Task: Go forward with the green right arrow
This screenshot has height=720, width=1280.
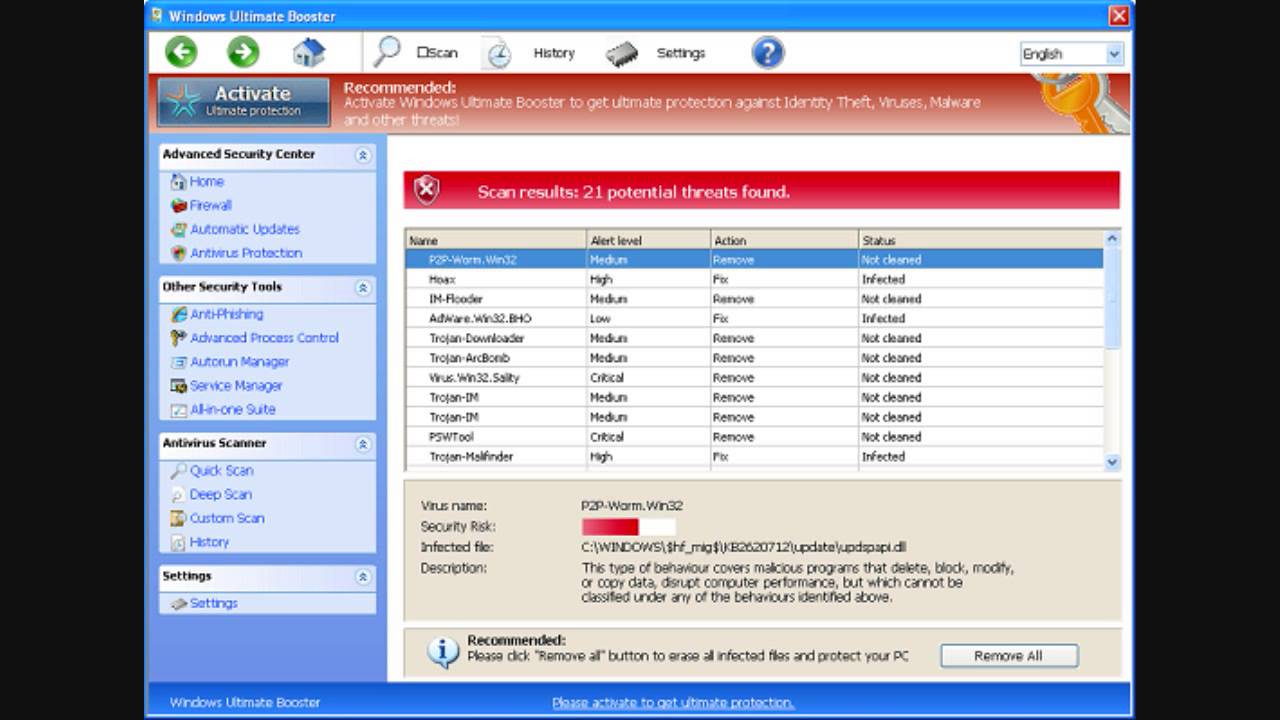Action: click(x=243, y=52)
